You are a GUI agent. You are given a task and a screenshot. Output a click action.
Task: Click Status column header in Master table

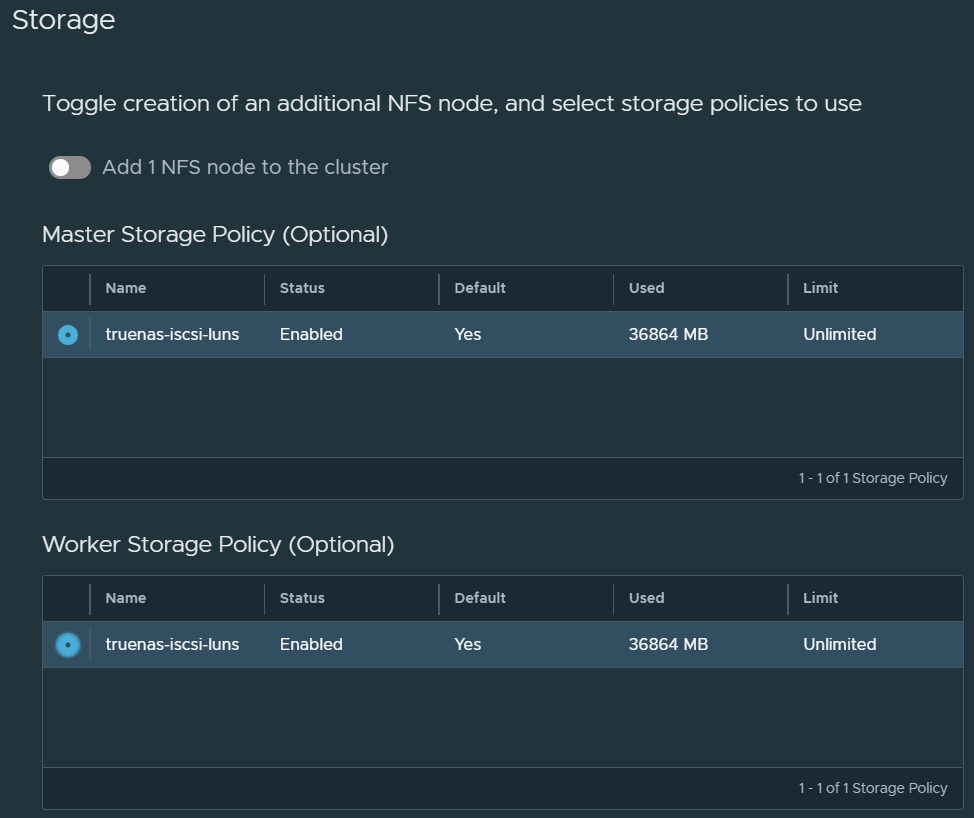(x=302, y=288)
